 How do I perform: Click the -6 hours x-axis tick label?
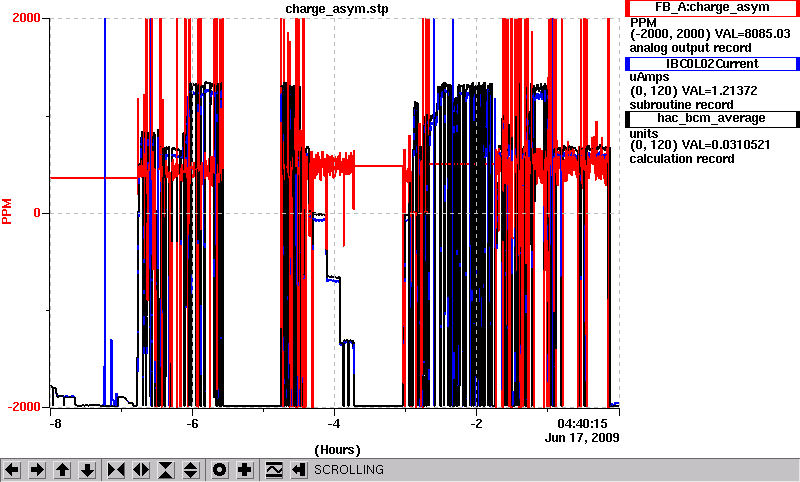[192, 424]
